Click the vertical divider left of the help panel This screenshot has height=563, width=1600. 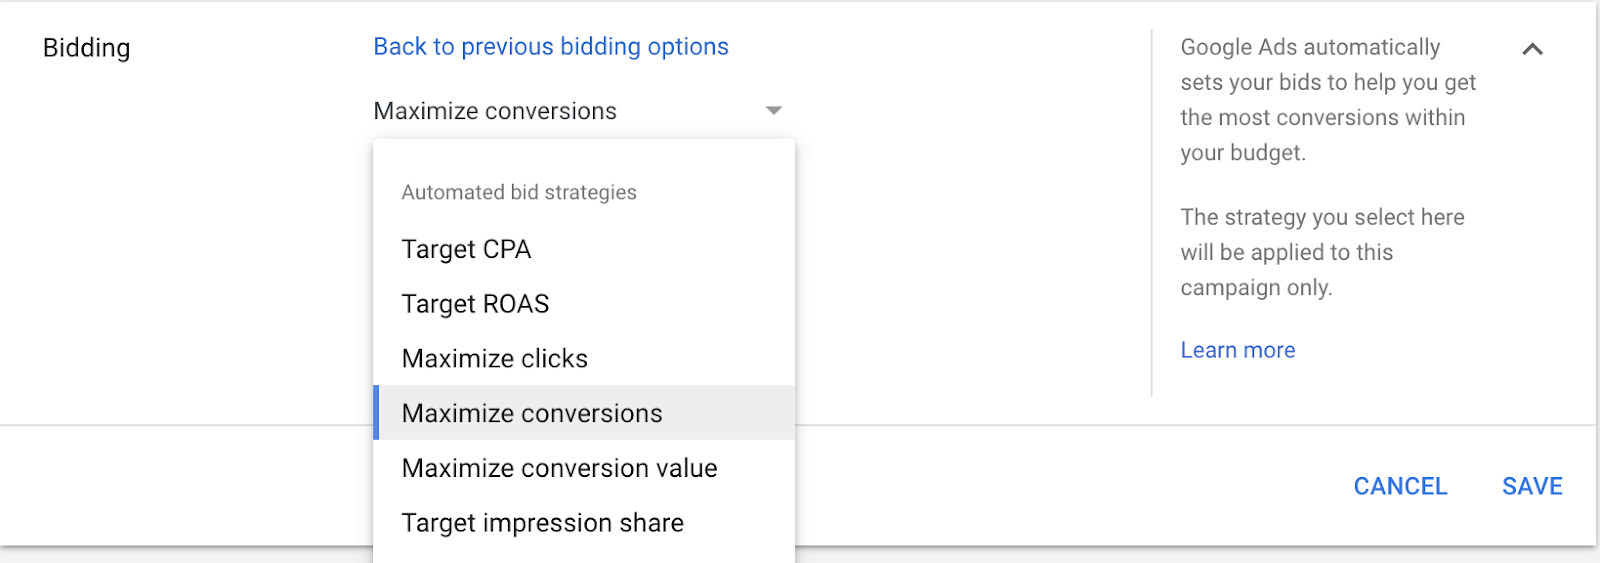pos(1152,215)
